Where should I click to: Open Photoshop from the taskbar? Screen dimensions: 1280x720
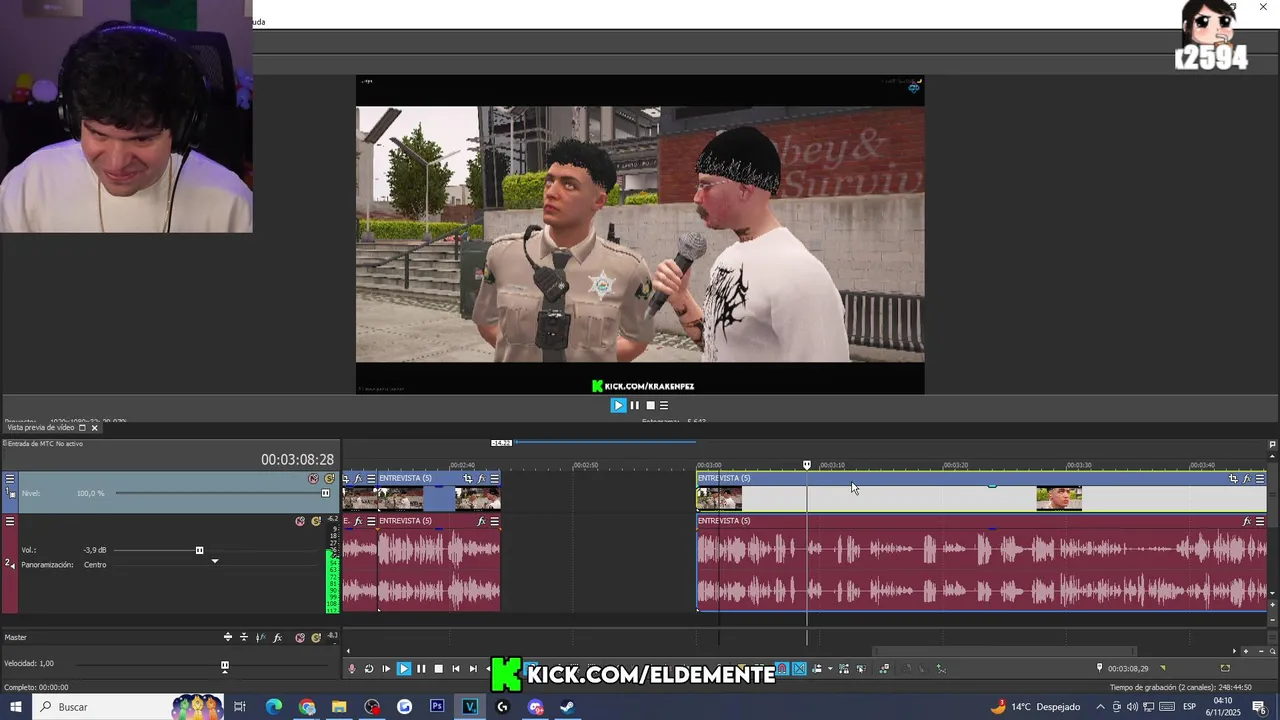click(x=437, y=707)
